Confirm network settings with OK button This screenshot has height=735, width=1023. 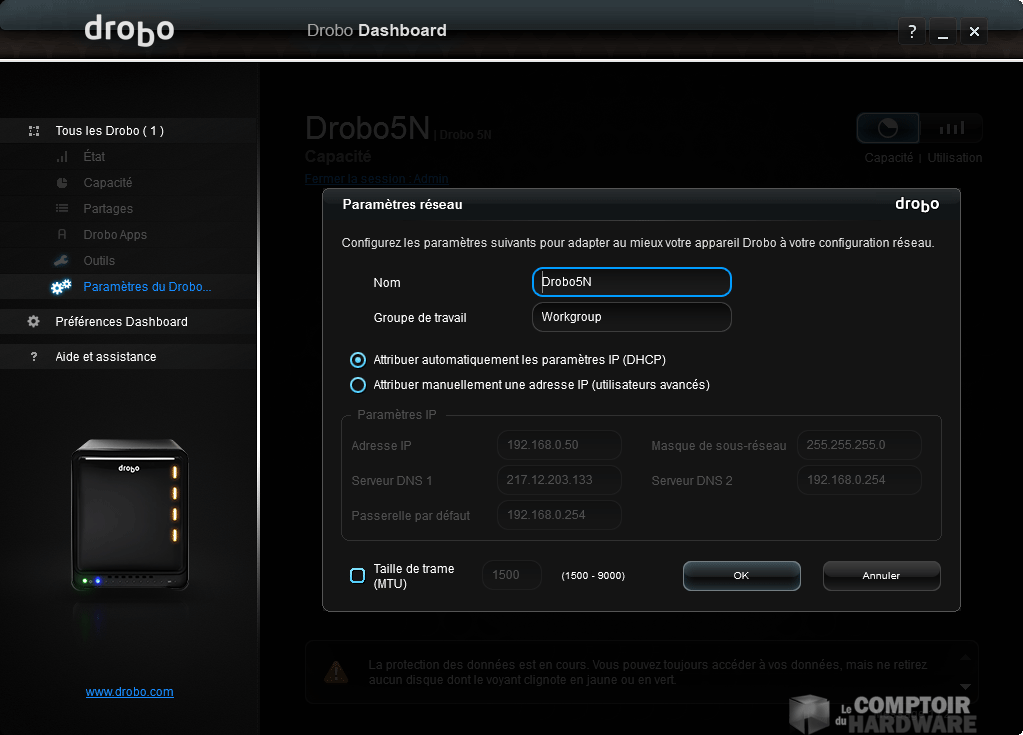(741, 576)
